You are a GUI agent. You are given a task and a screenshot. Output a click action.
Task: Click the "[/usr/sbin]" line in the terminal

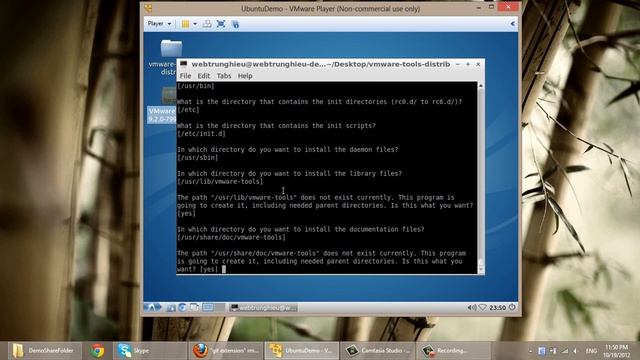coord(198,158)
